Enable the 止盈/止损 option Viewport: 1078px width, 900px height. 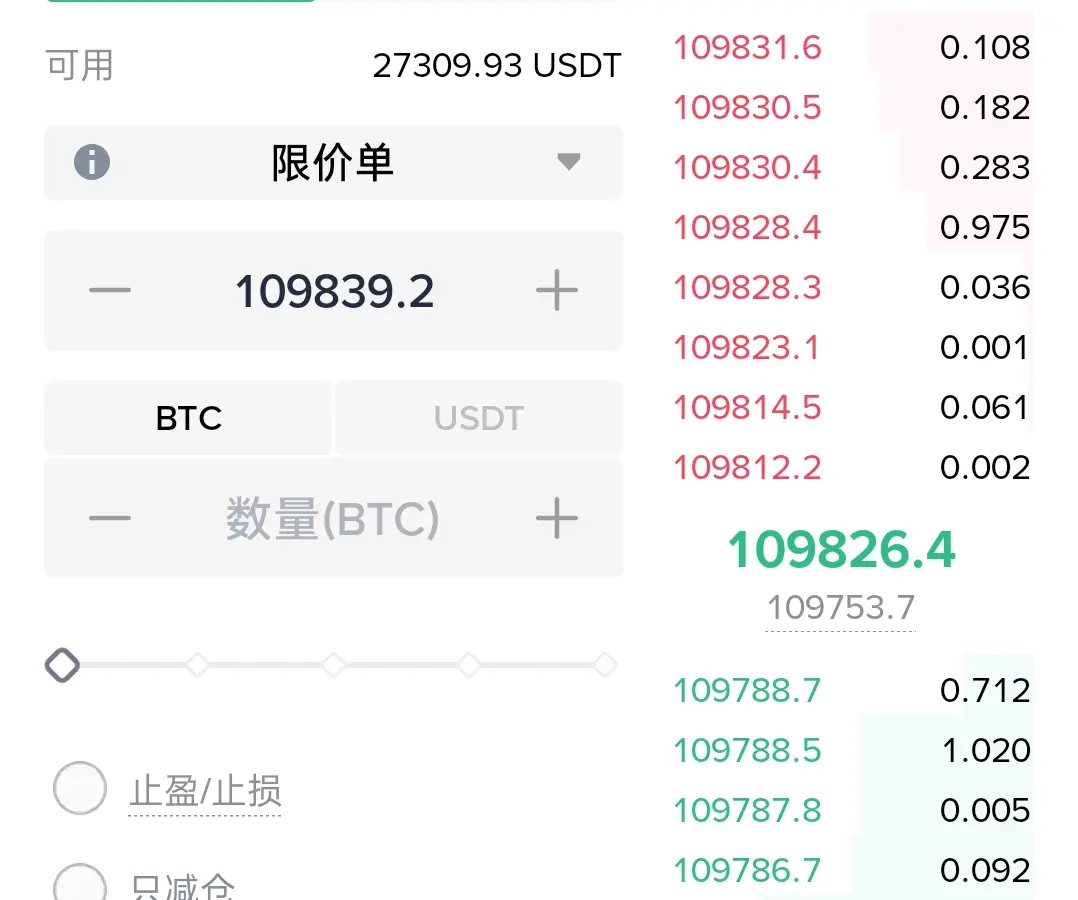coord(80,788)
